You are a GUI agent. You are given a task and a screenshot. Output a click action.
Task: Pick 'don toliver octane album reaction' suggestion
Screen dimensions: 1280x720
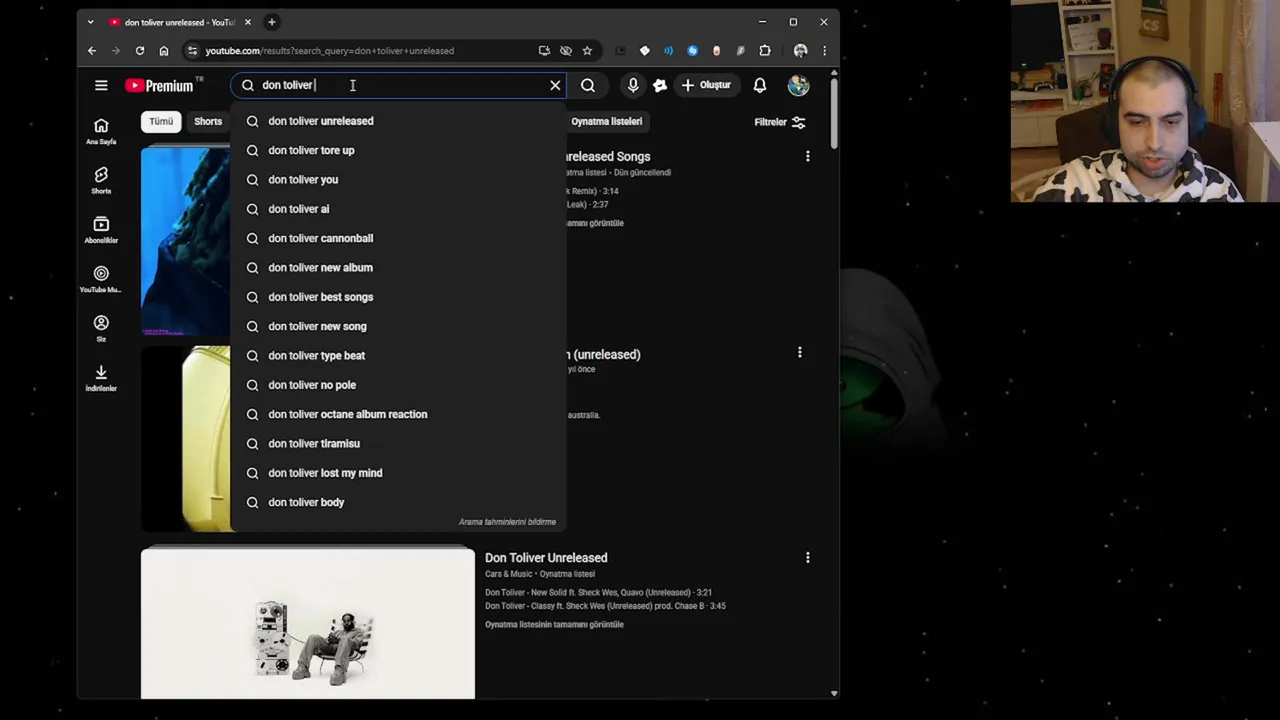[x=398, y=414]
